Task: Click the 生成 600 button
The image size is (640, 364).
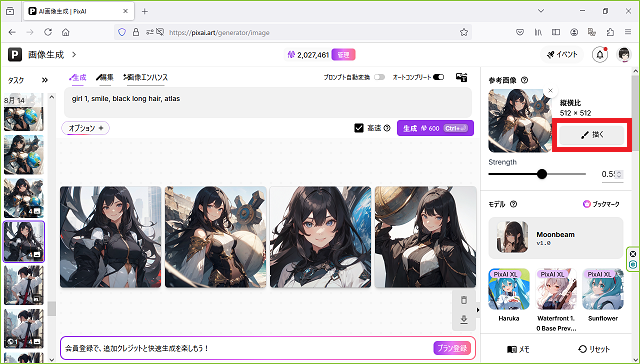Action: click(x=435, y=128)
